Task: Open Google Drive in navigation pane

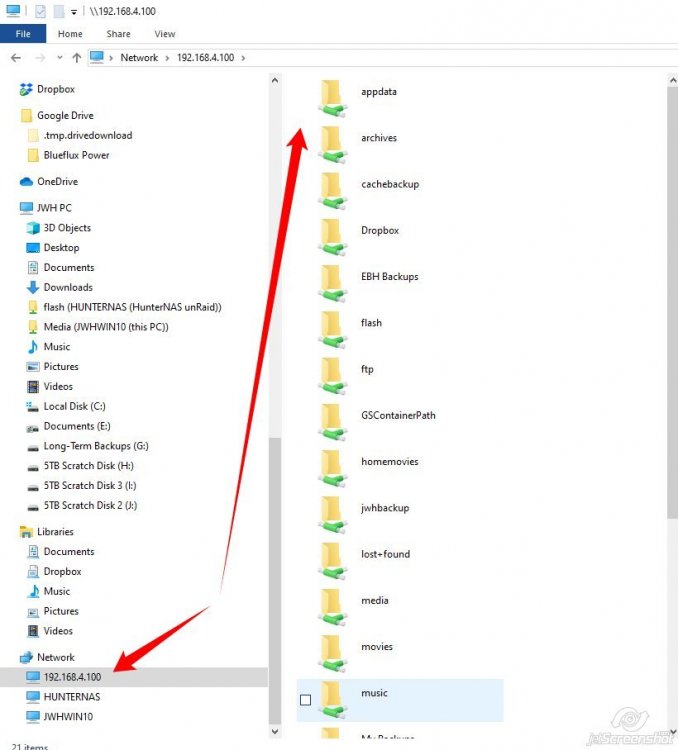Action: [x=65, y=116]
